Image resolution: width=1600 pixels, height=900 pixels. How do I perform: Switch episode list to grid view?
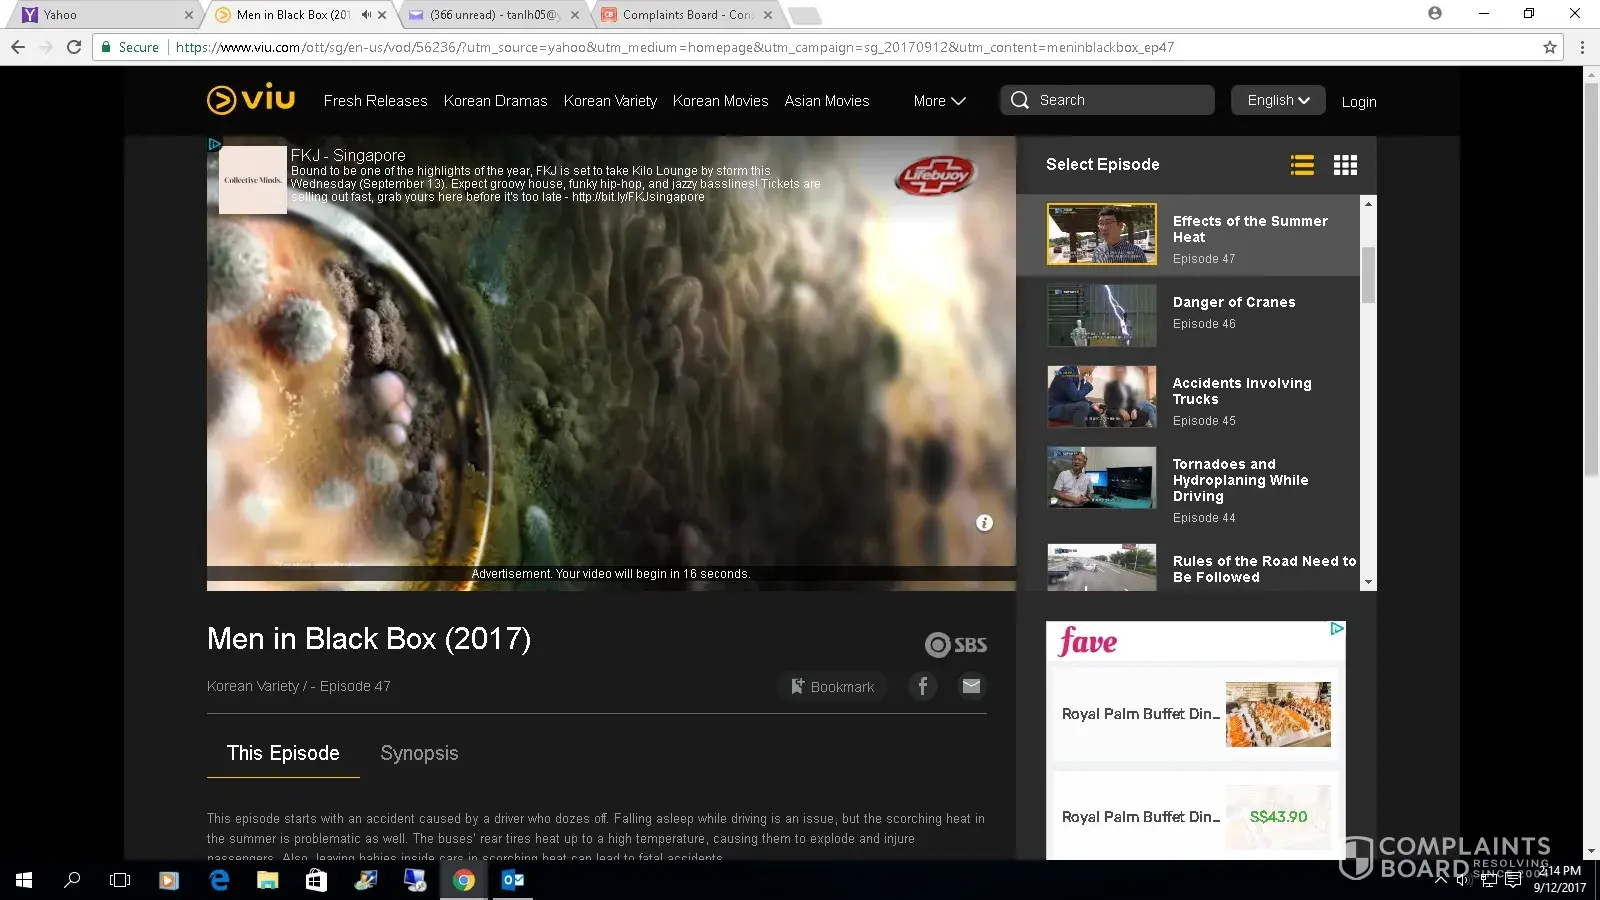click(x=1345, y=165)
